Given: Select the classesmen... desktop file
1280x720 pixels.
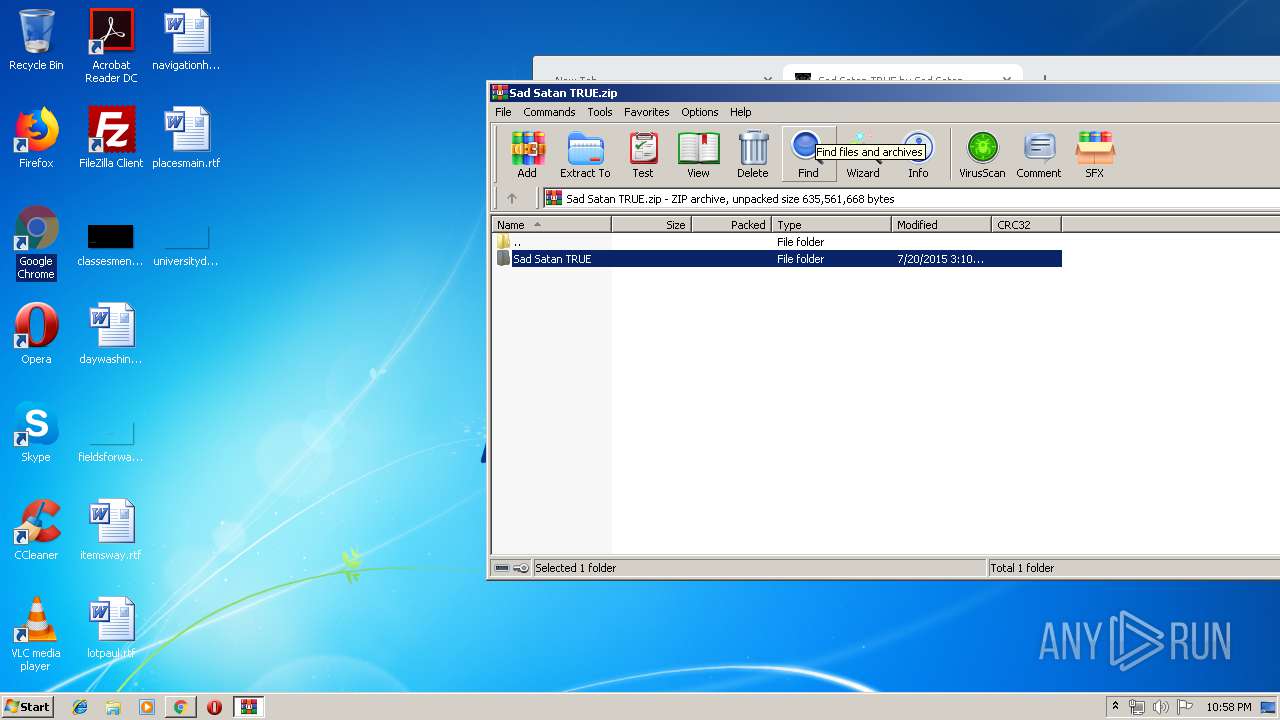Looking at the screenshot, I should click(111, 245).
